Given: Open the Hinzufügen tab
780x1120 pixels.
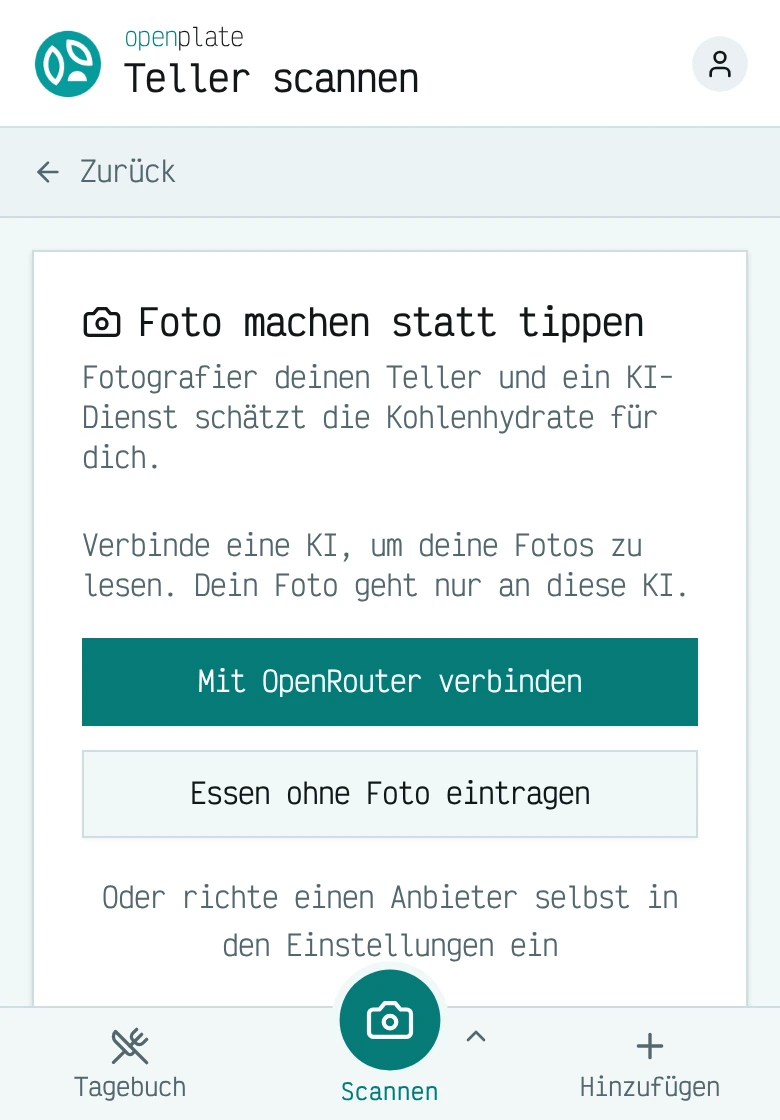Looking at the screenshot, I should coord(649,1064).
